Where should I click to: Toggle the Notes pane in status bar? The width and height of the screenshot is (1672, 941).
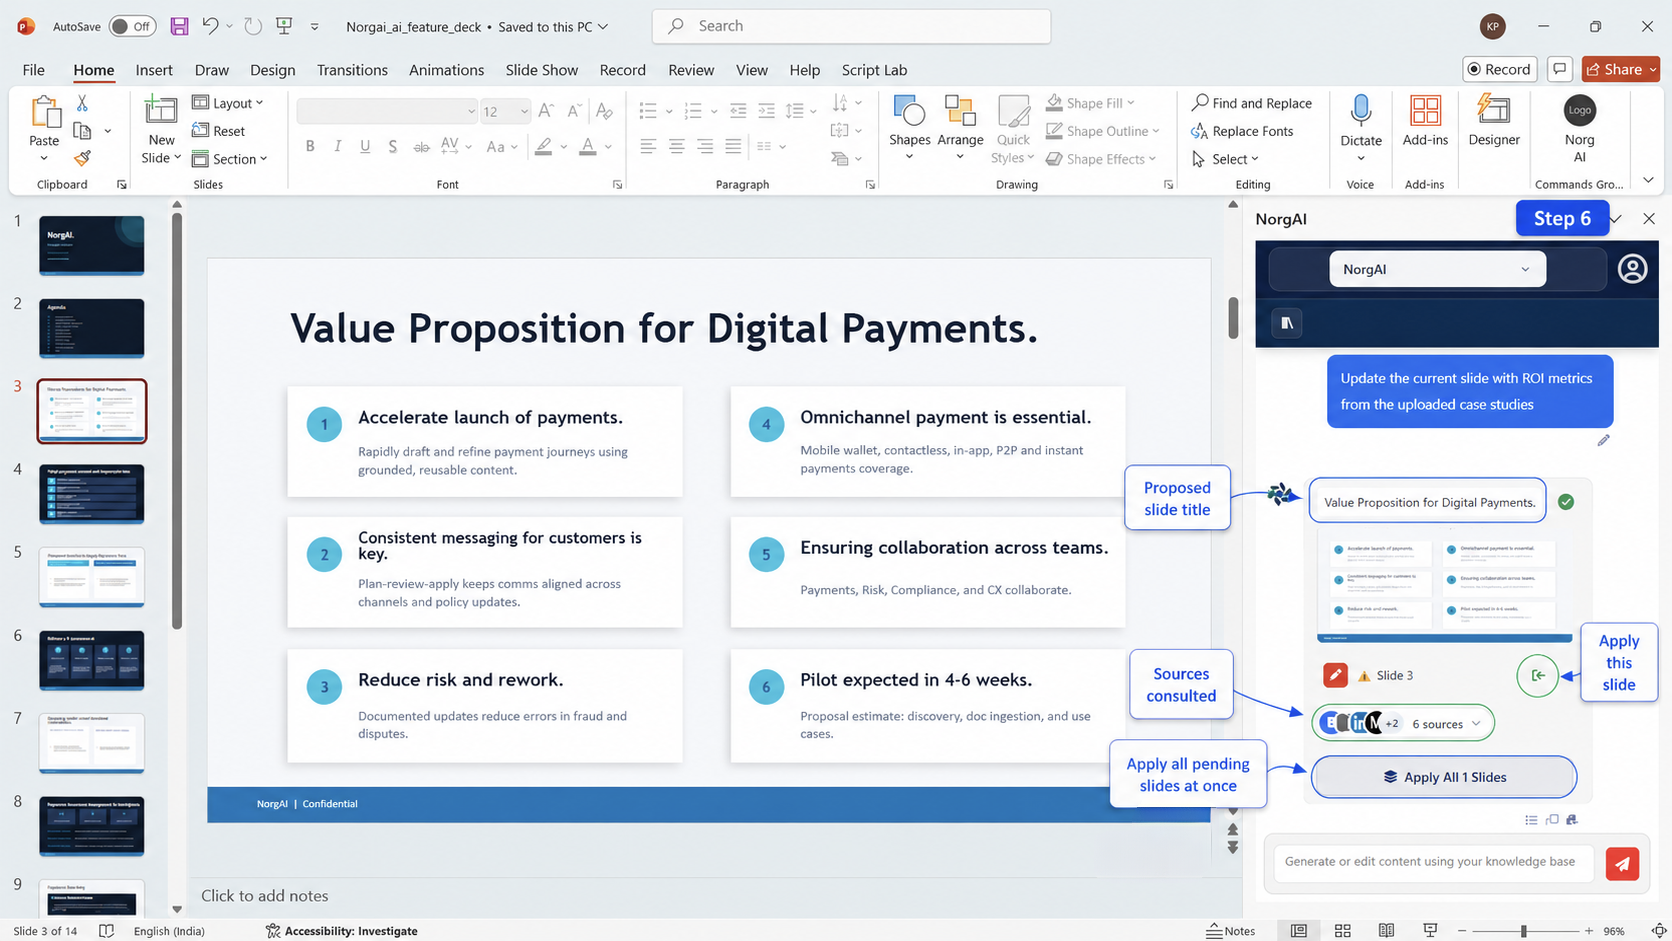point(1231,930)
